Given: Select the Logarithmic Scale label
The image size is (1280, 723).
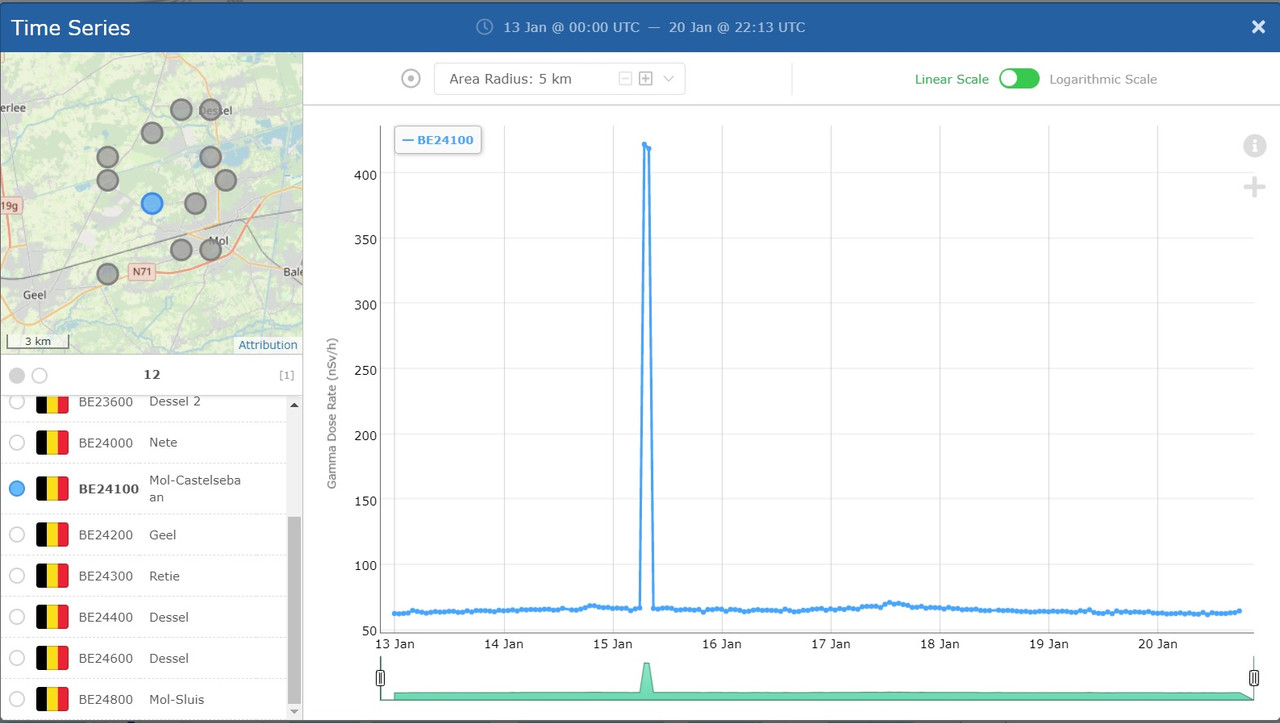Looking at the screenshot, I should 1103,79.
